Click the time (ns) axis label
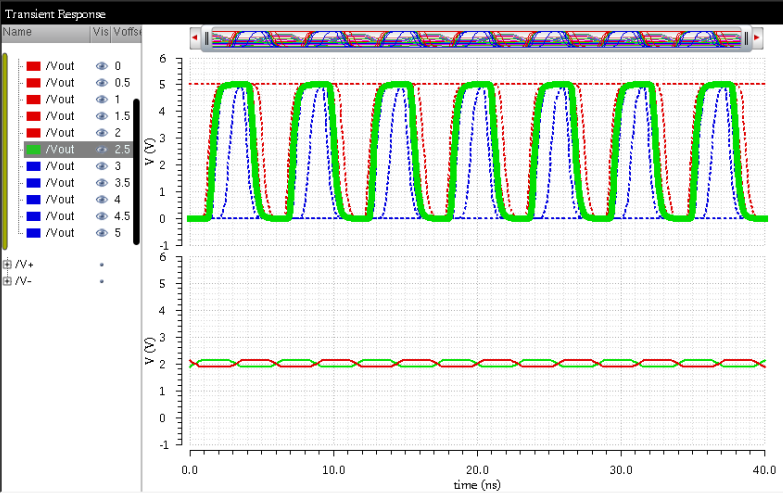Screen dimensions: 783x493 tap(477, 485)
